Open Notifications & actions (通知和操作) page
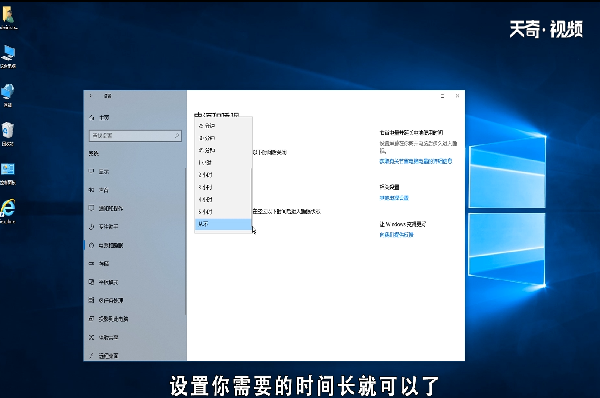The image size is (600, 398). pos(134,208)
